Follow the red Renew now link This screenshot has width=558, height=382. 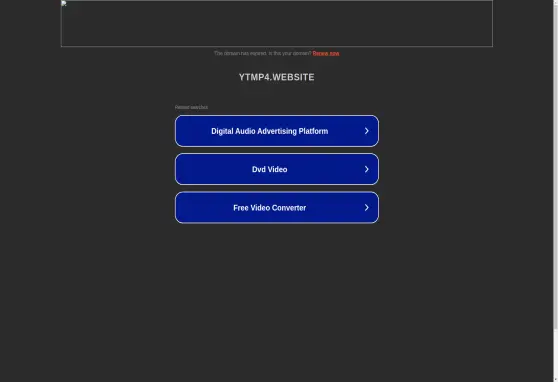click(x=326, y=53)
